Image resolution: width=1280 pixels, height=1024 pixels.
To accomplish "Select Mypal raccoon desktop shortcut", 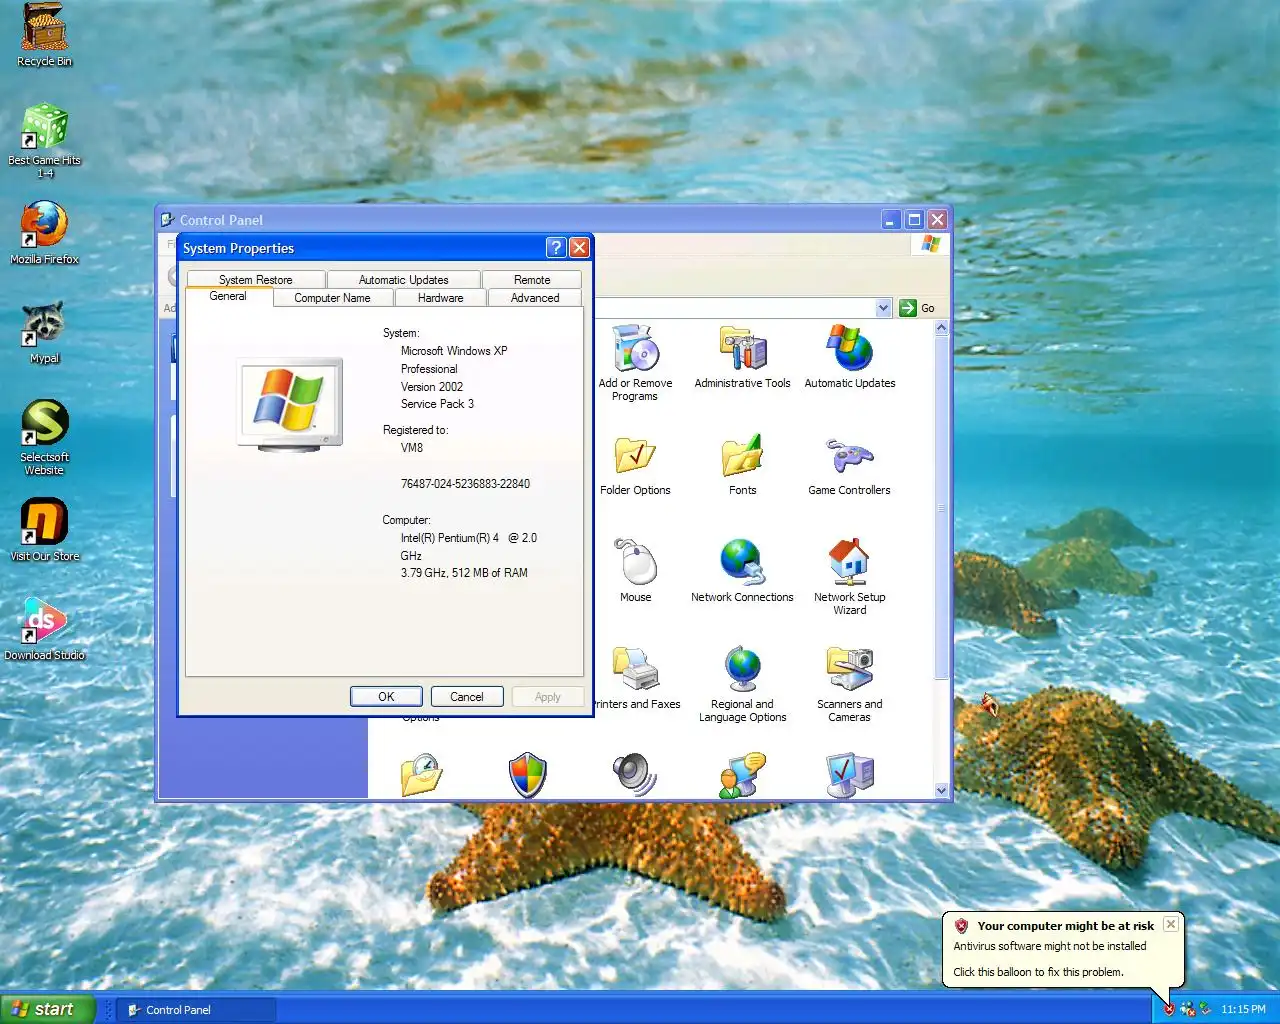I will [x=45, y=332].
